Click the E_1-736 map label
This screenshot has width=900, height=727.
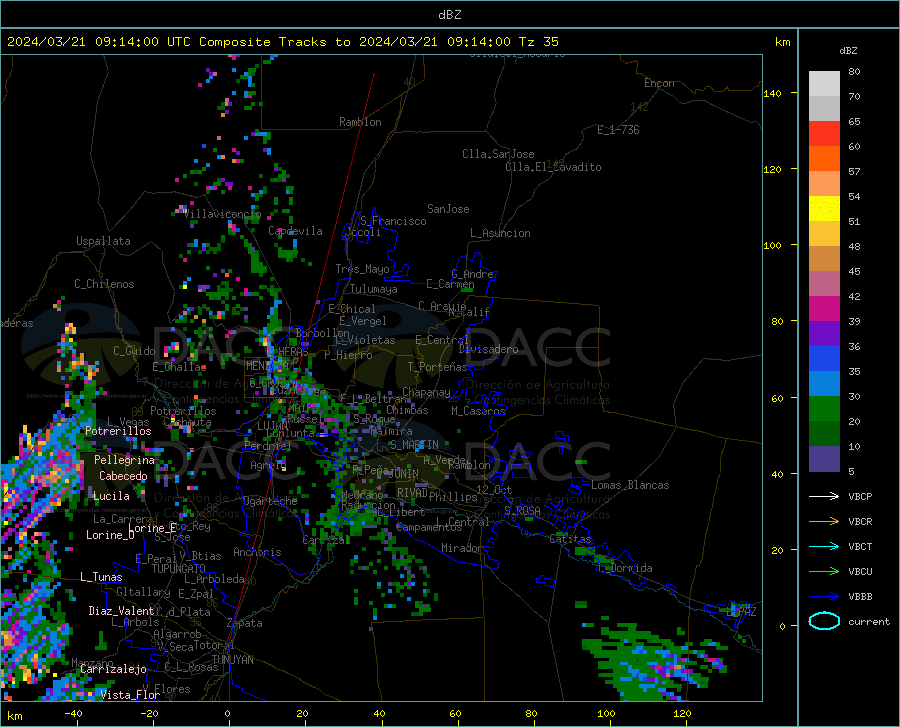click(x=618, y=130)
